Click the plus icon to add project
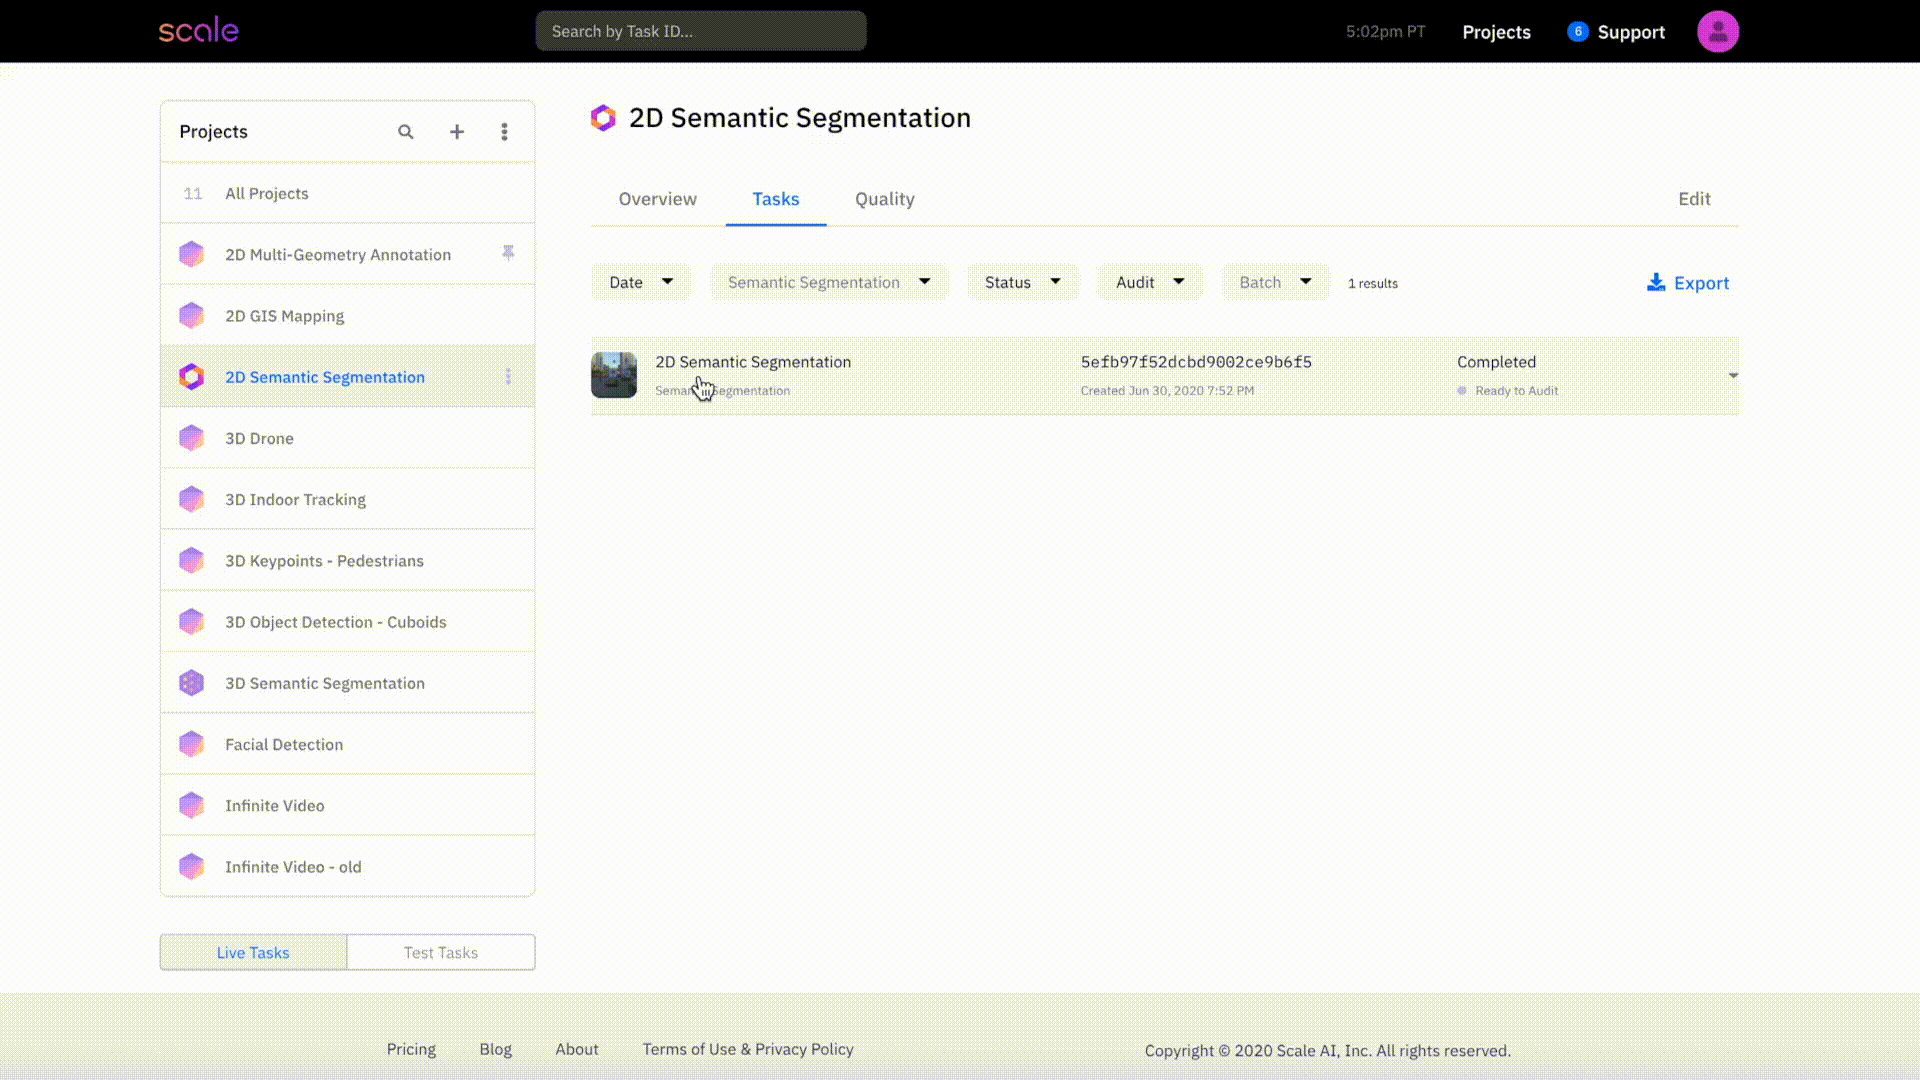Image resolution: width=1920 pixels, height=1080 pixels. pyautogui.click(x=456, y=132)
